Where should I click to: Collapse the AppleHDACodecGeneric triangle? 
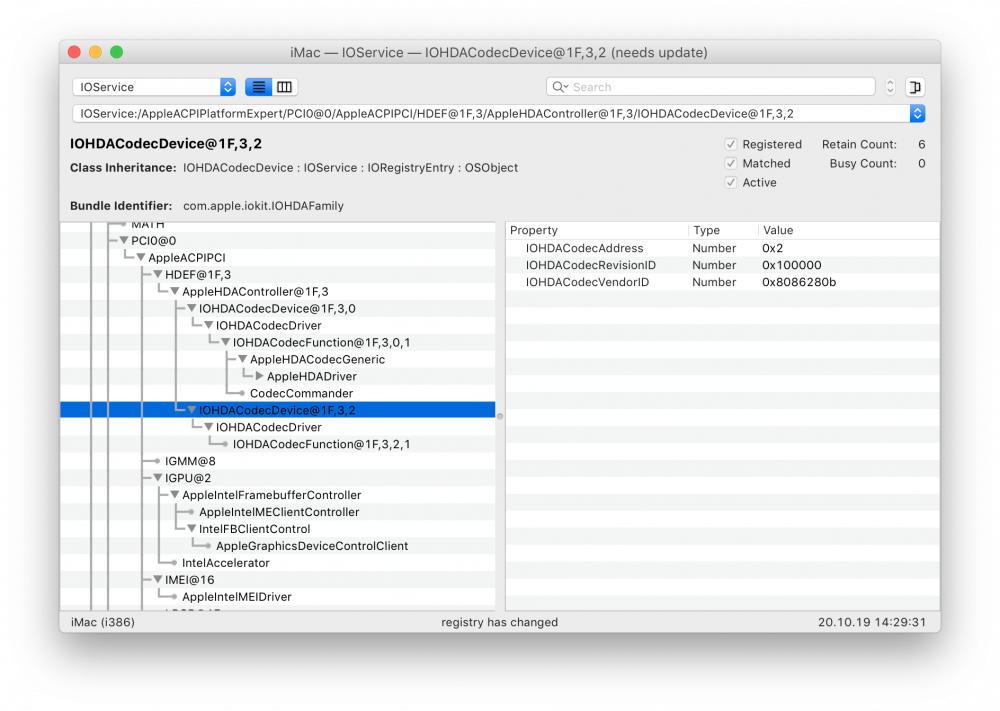(x=242, y=359)
